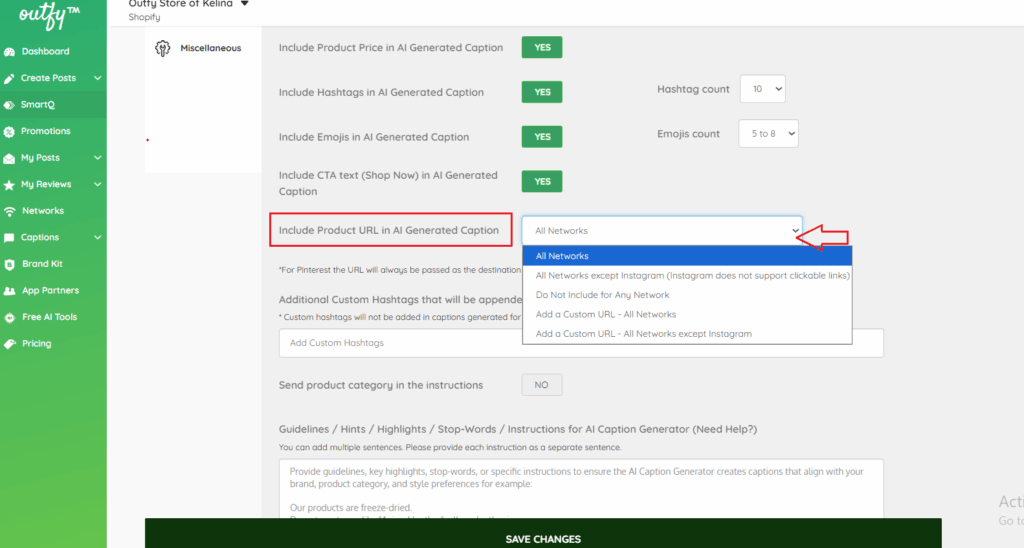The height and width of the screenshot is (548, 1024).
Task: Toggle Include Product Price YES switch
Action: pos(542,47)
